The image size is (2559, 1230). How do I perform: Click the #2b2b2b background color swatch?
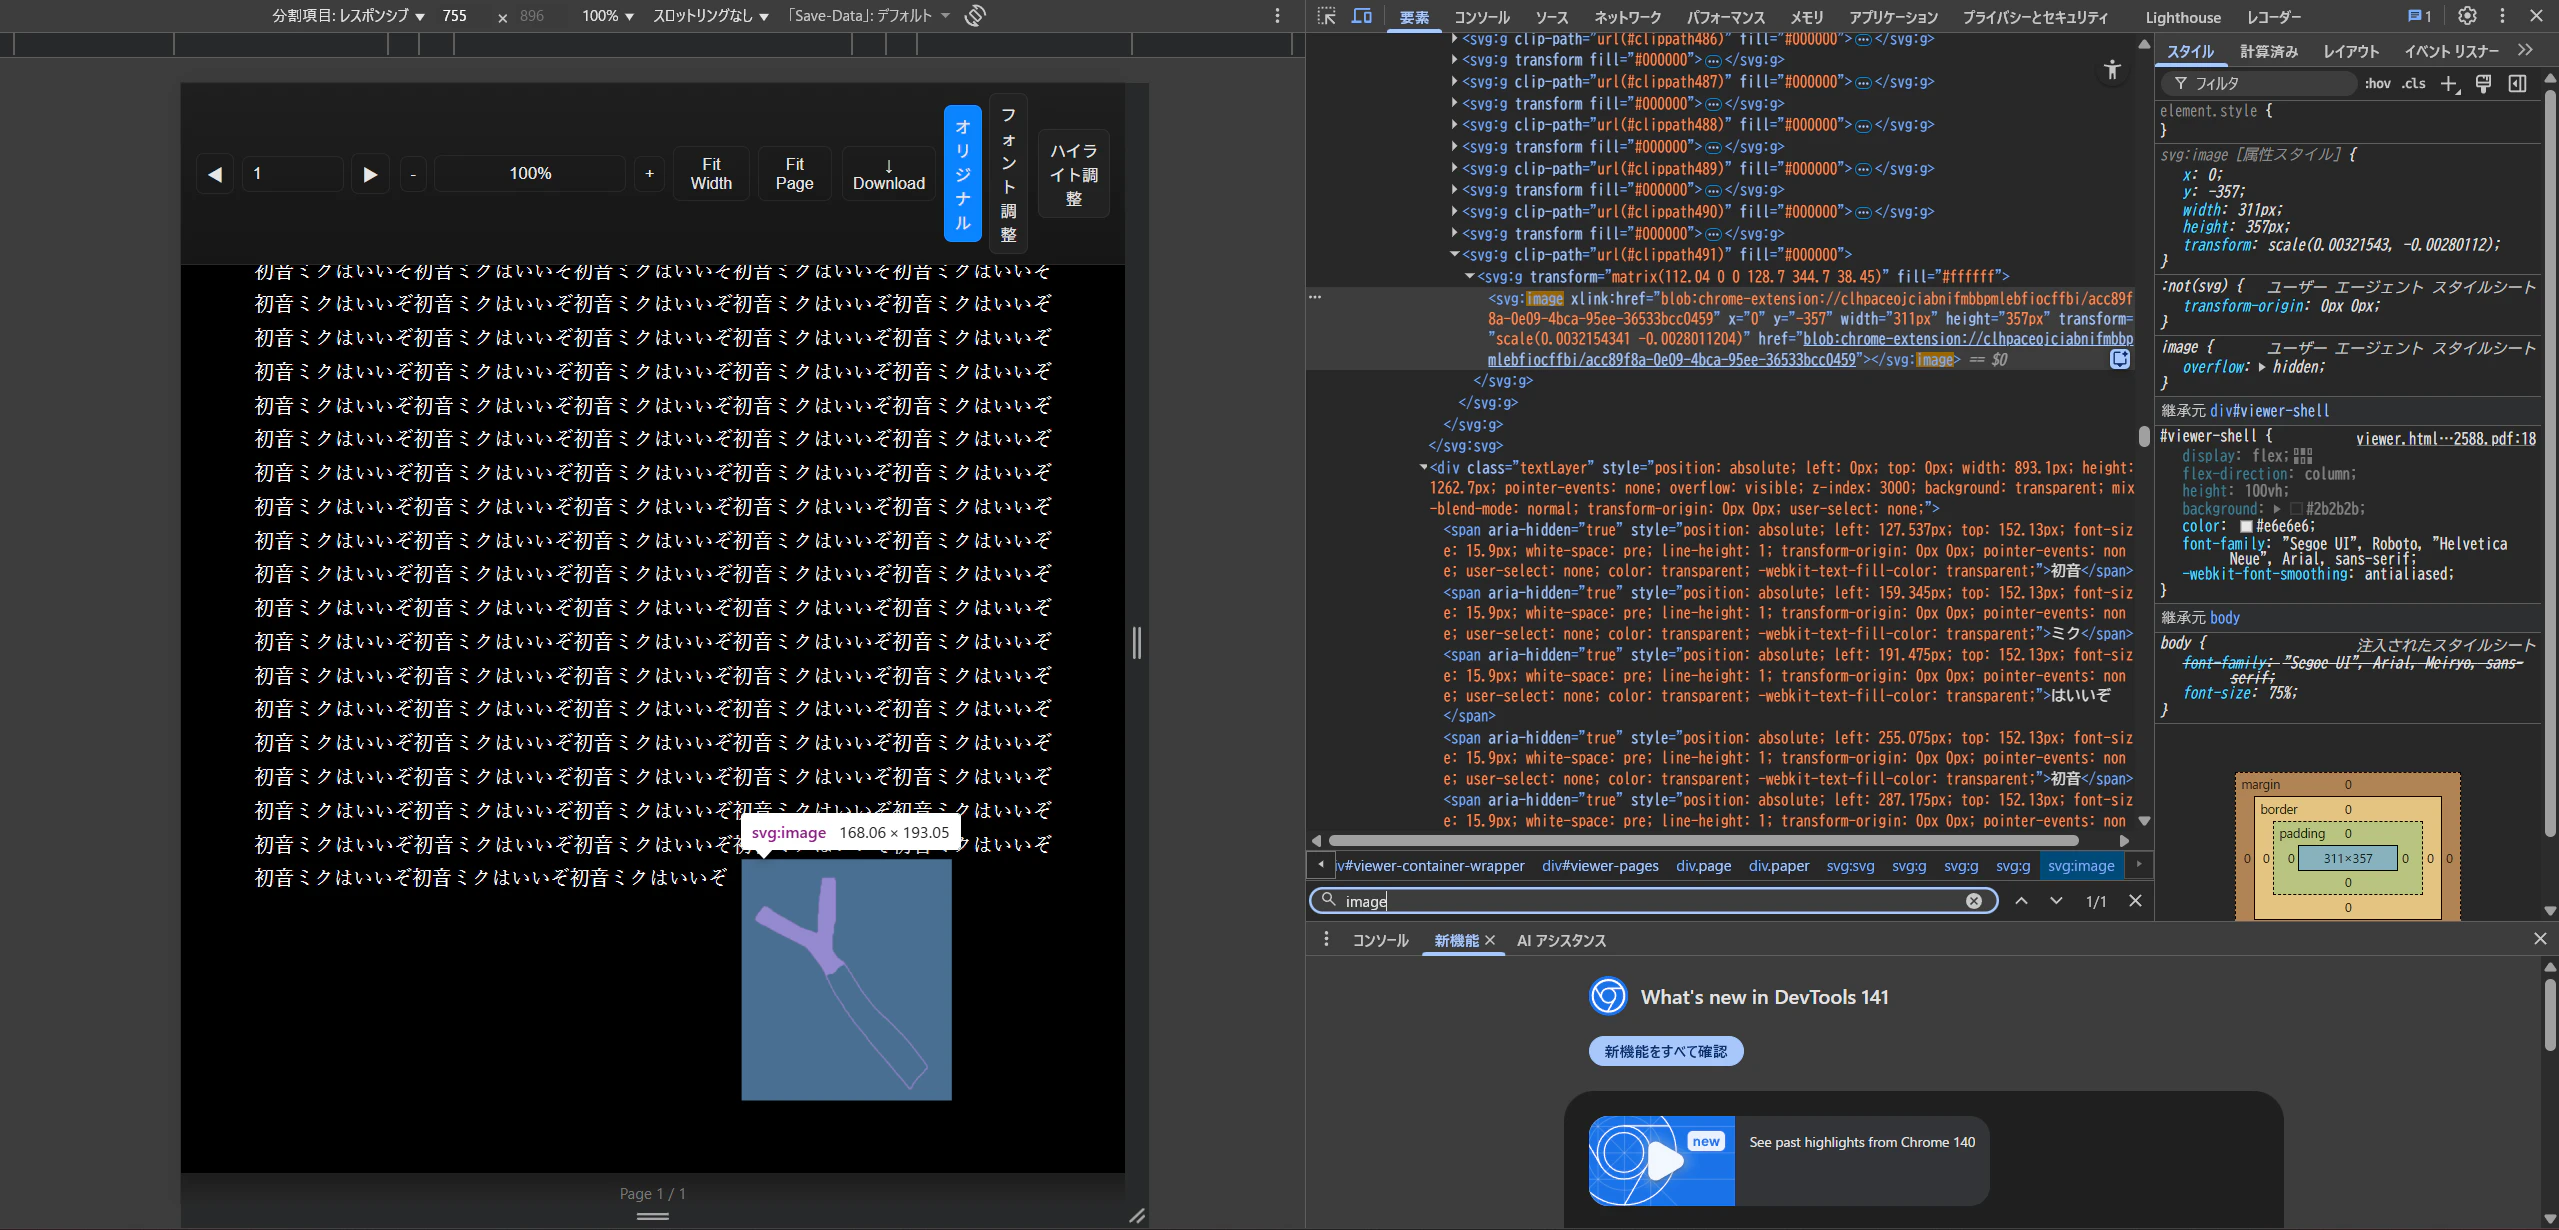[x=2296, y=509]
